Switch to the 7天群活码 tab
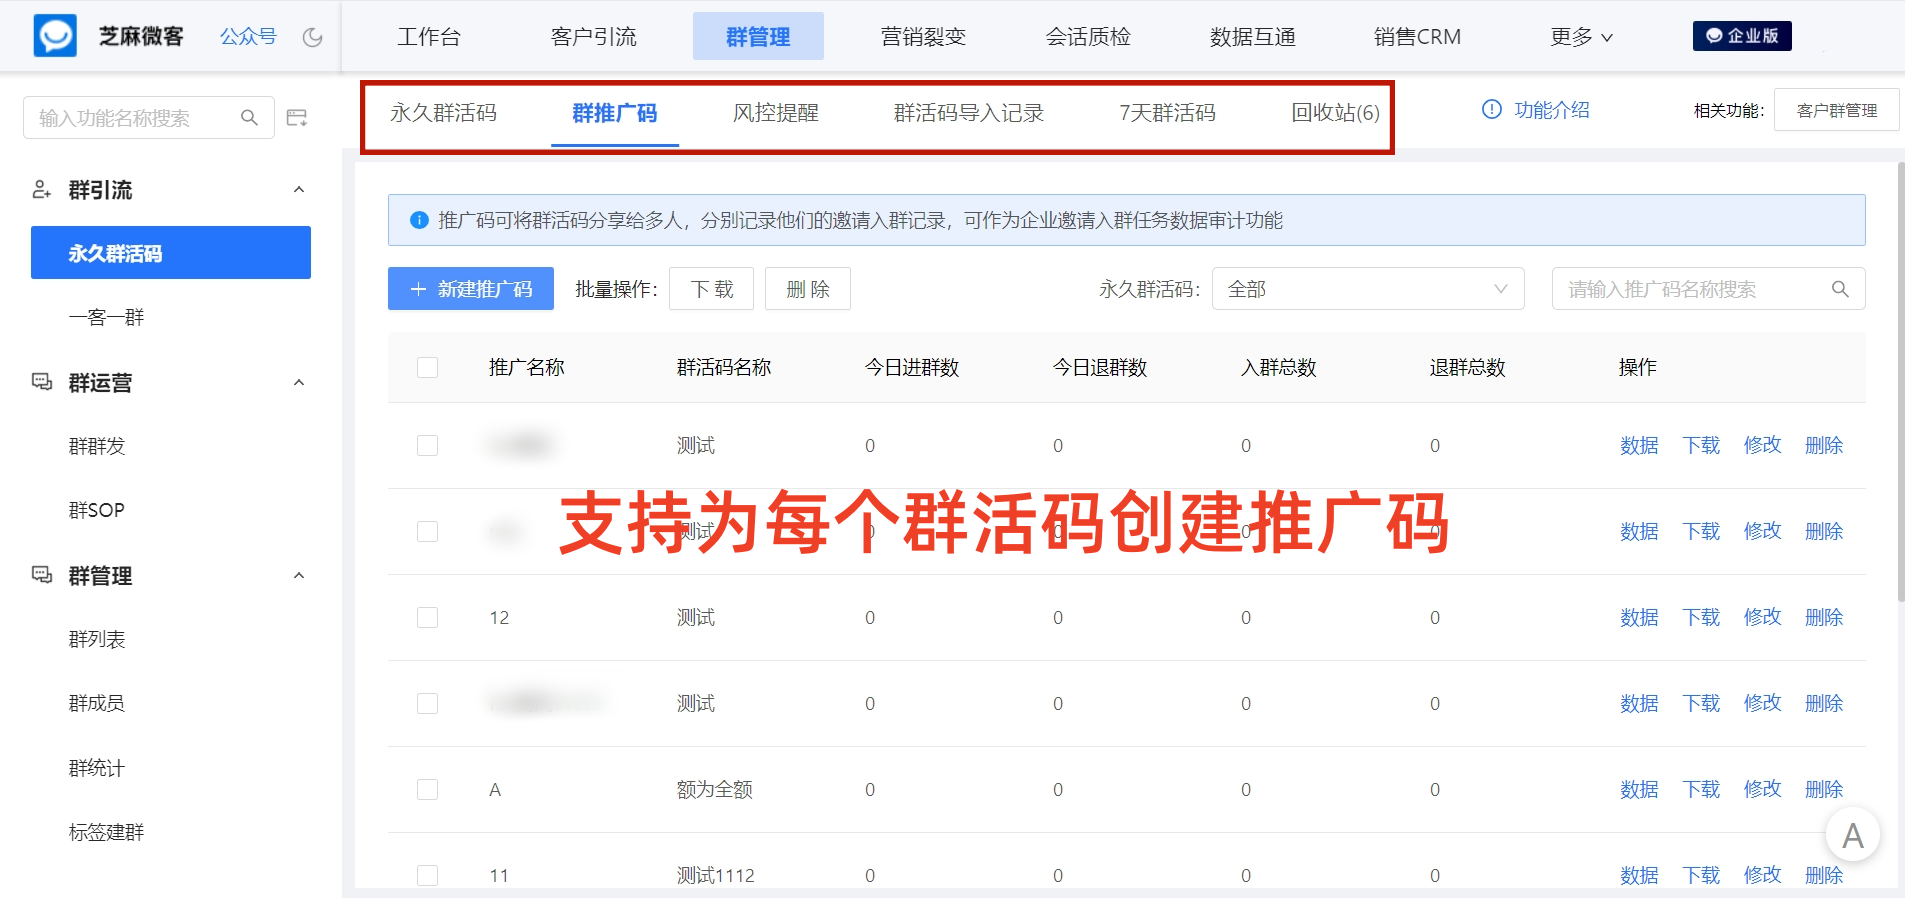Viewport: 1905px width, 898px height. pyautogui.click(x=1167, y=113)
